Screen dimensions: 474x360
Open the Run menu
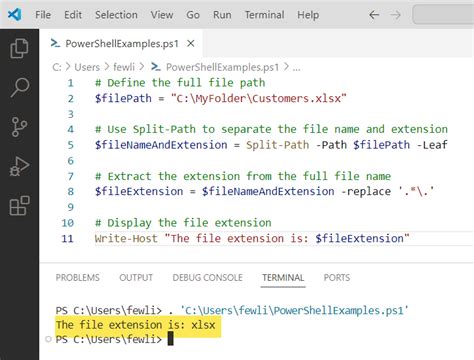(222, 15)
